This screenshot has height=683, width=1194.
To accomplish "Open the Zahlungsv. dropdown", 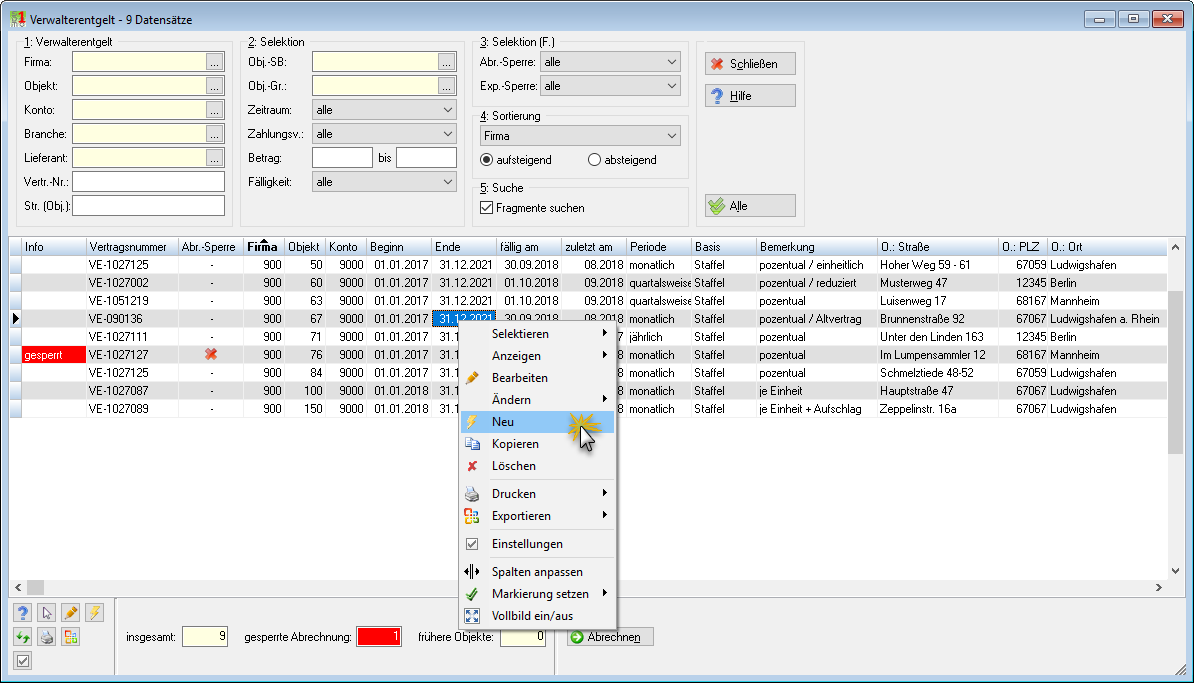I will point(384,134).
